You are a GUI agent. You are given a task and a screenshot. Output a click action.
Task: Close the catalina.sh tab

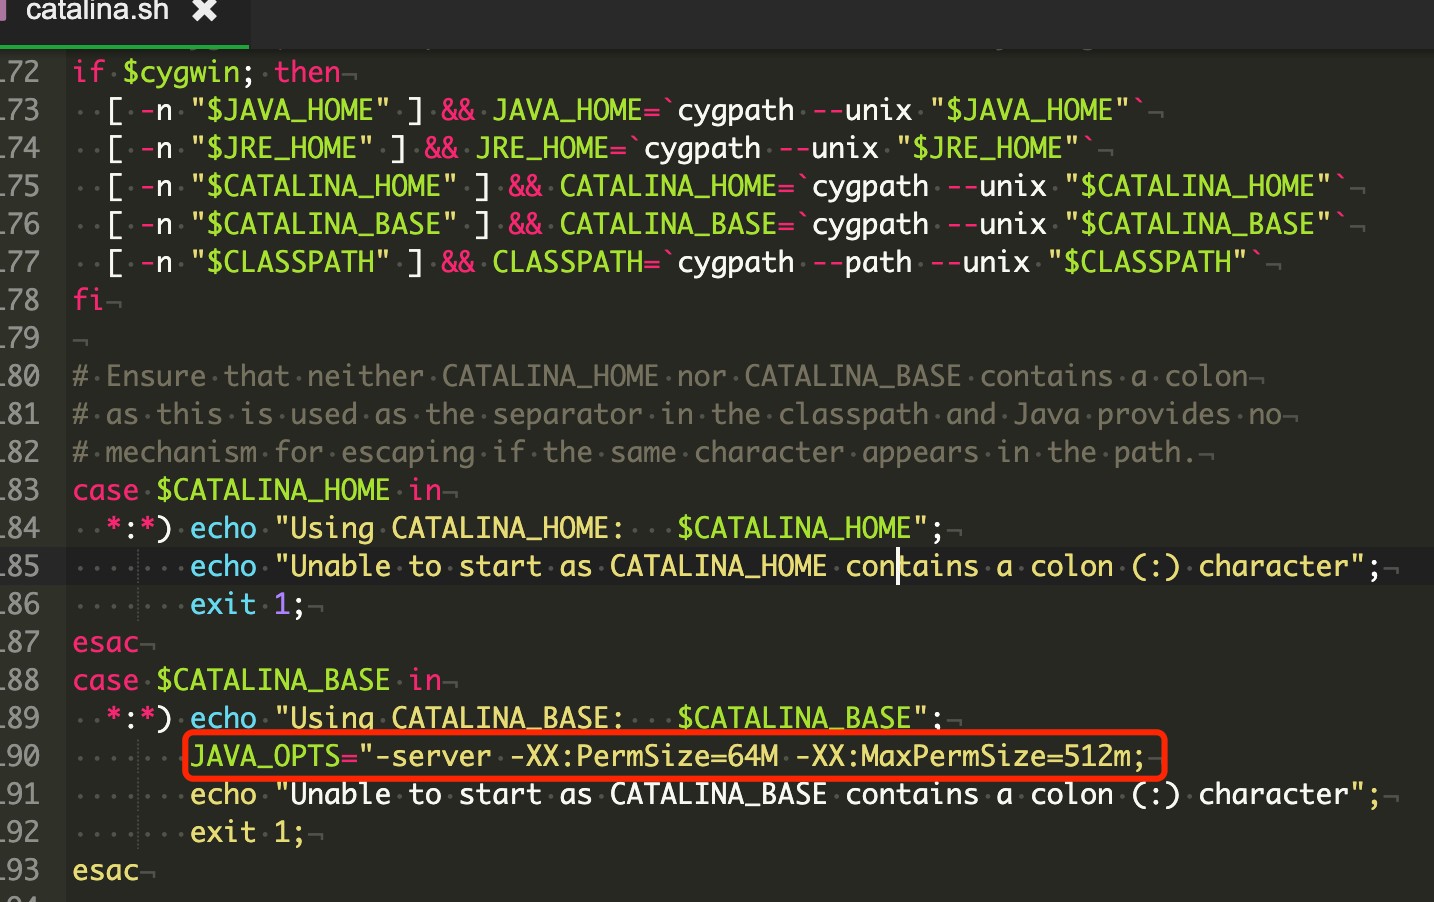[205, 11]
